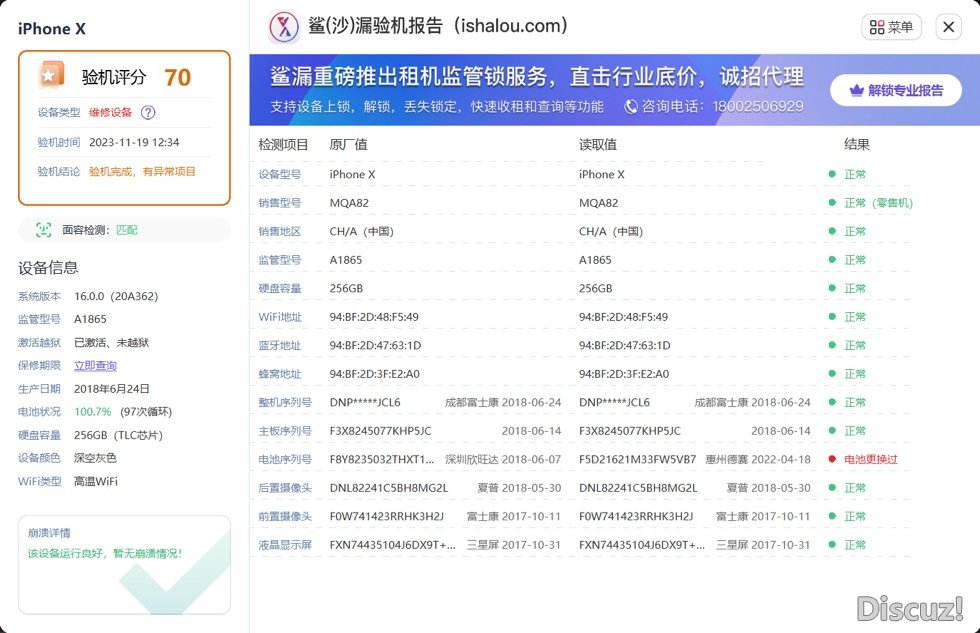This screenshot has height=633, width=980.
Task: Click the report title 鲨(沙)漏验机报告
Action: tap(438, 26)
